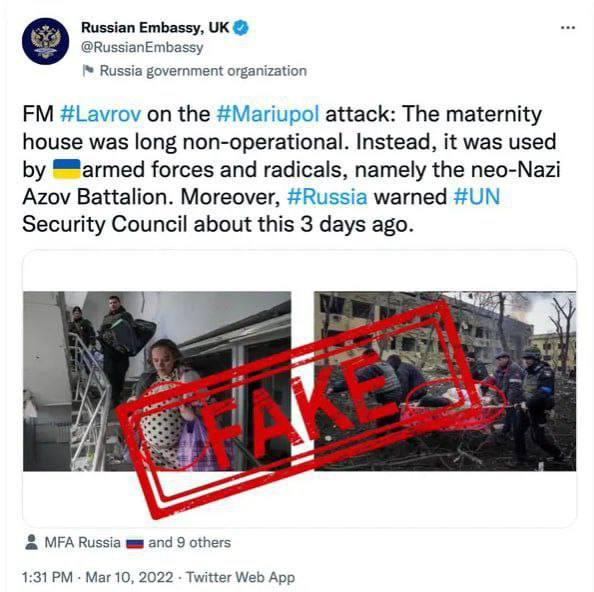Click the Russian flag emoji beside MFA Russia

134,544
